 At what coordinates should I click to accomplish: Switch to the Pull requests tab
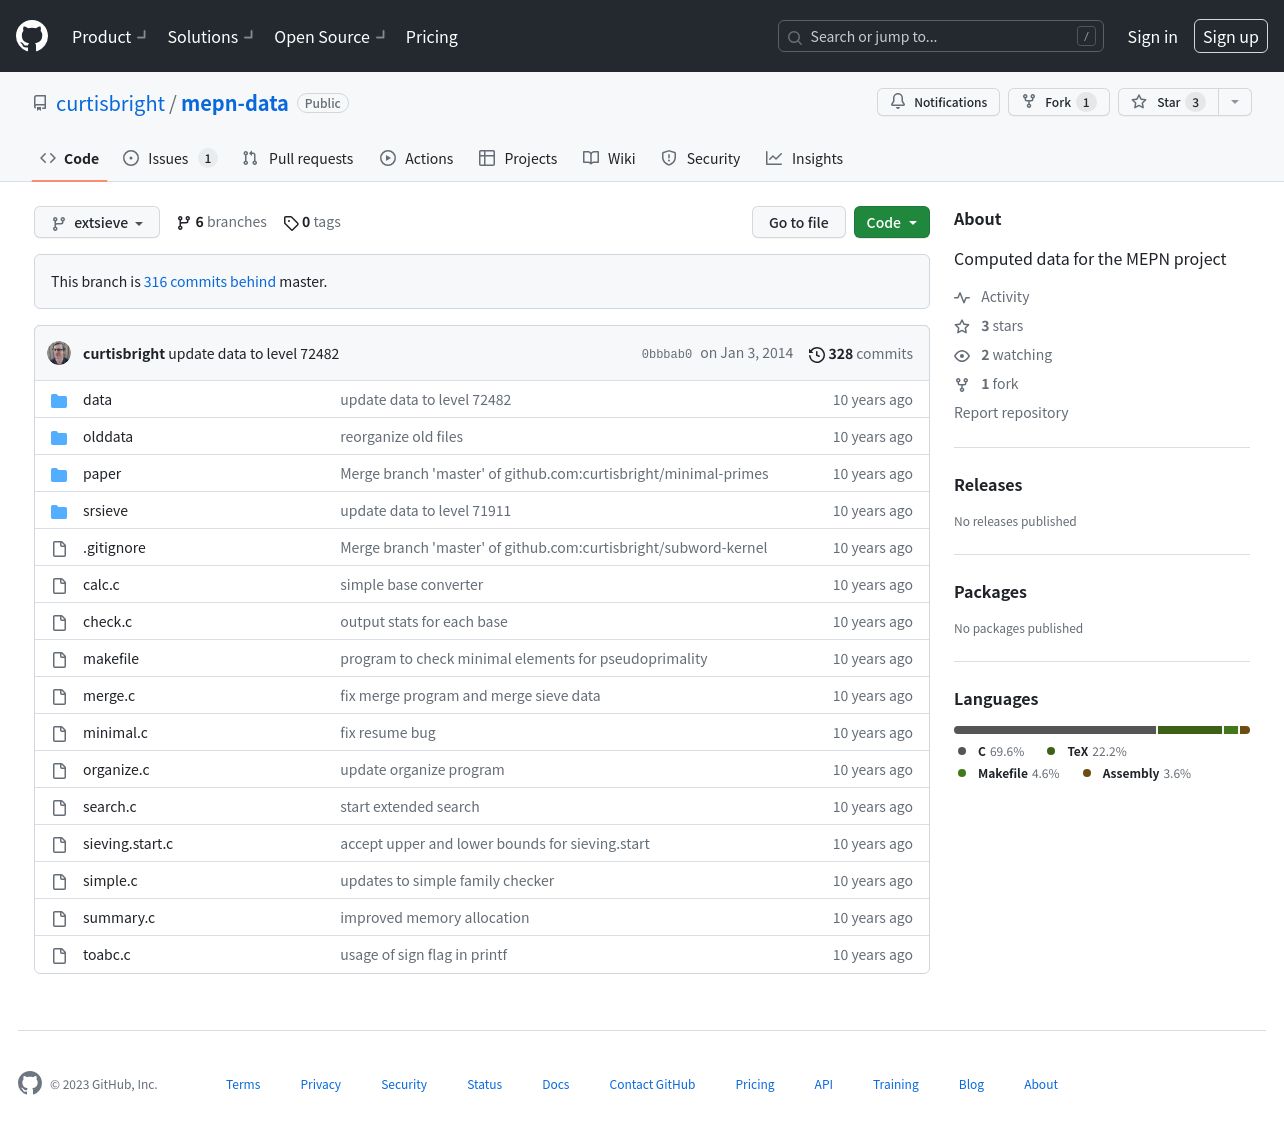(298, 158)
